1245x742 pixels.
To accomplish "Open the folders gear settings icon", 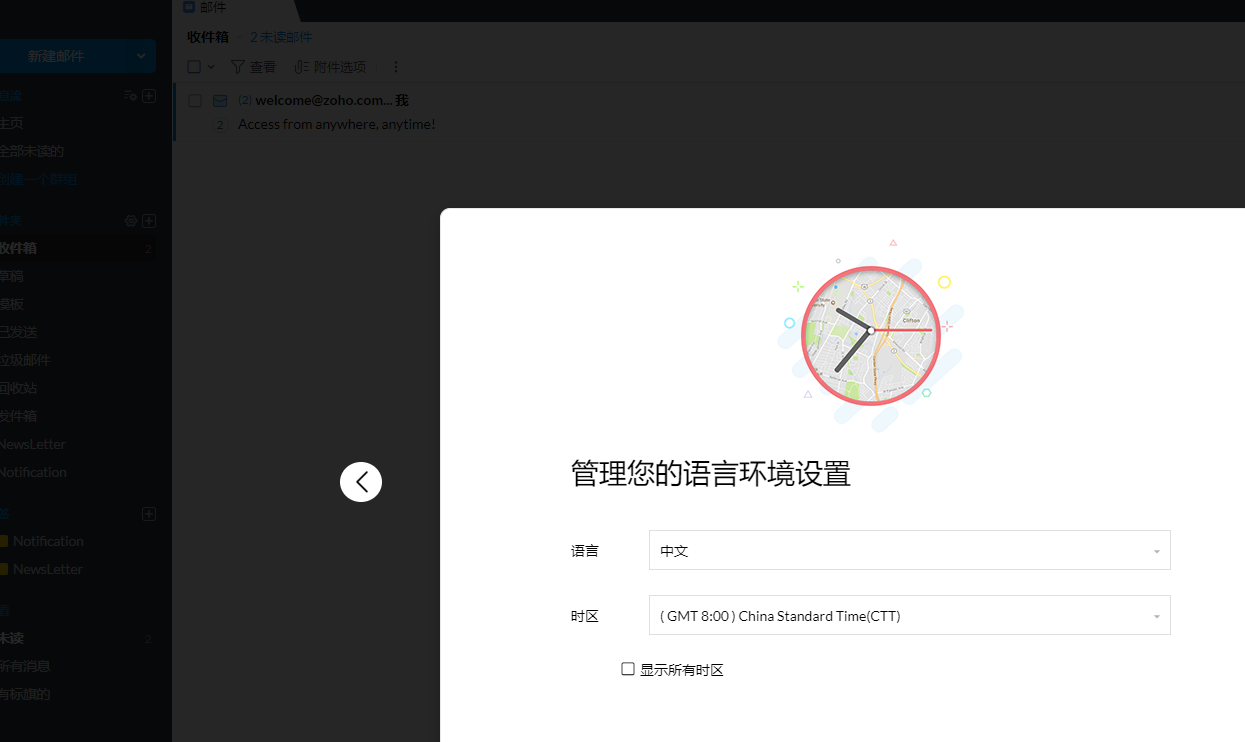I will [130, 220].
